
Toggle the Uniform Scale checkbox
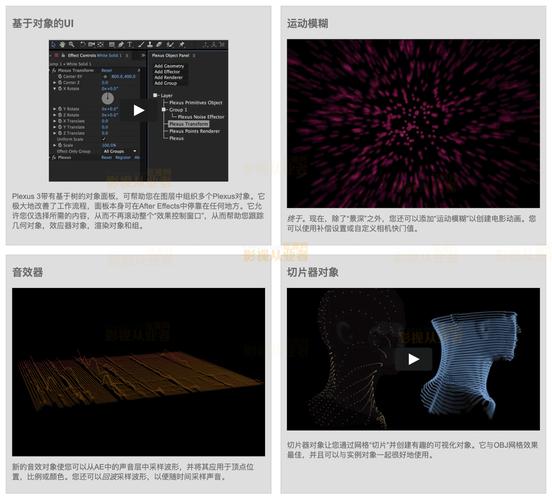point(104,139)
